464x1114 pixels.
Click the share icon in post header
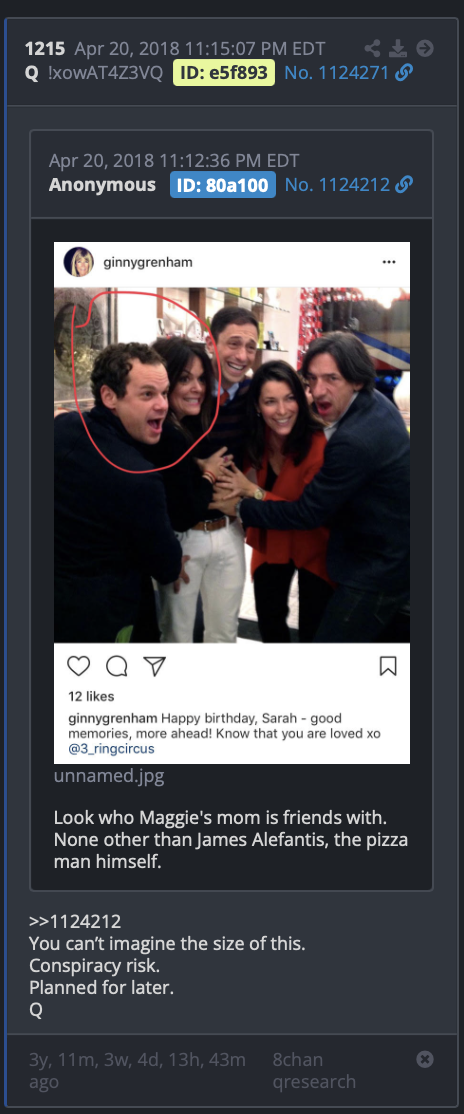tap(372, 48)
